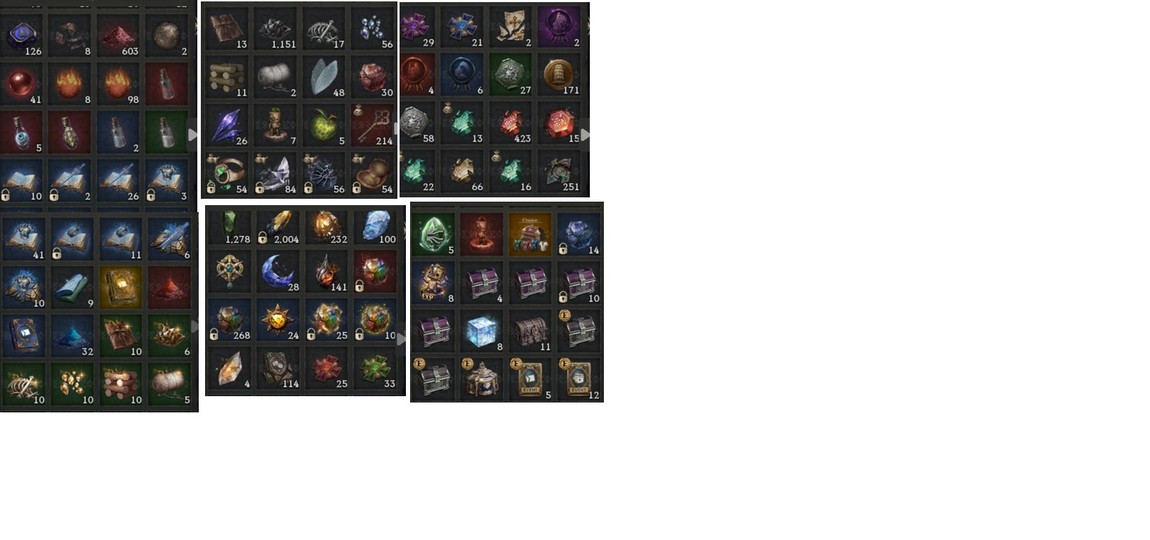This screenshot has height=540, width=1150.
Task: Select the golden sun emblem with 24
Action: 279,320
